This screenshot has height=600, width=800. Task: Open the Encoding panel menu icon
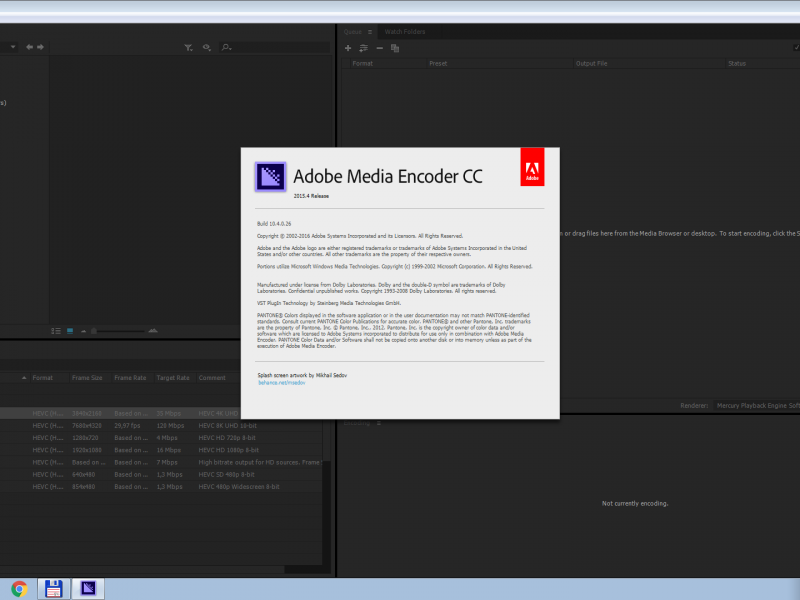tap(379, 423)
